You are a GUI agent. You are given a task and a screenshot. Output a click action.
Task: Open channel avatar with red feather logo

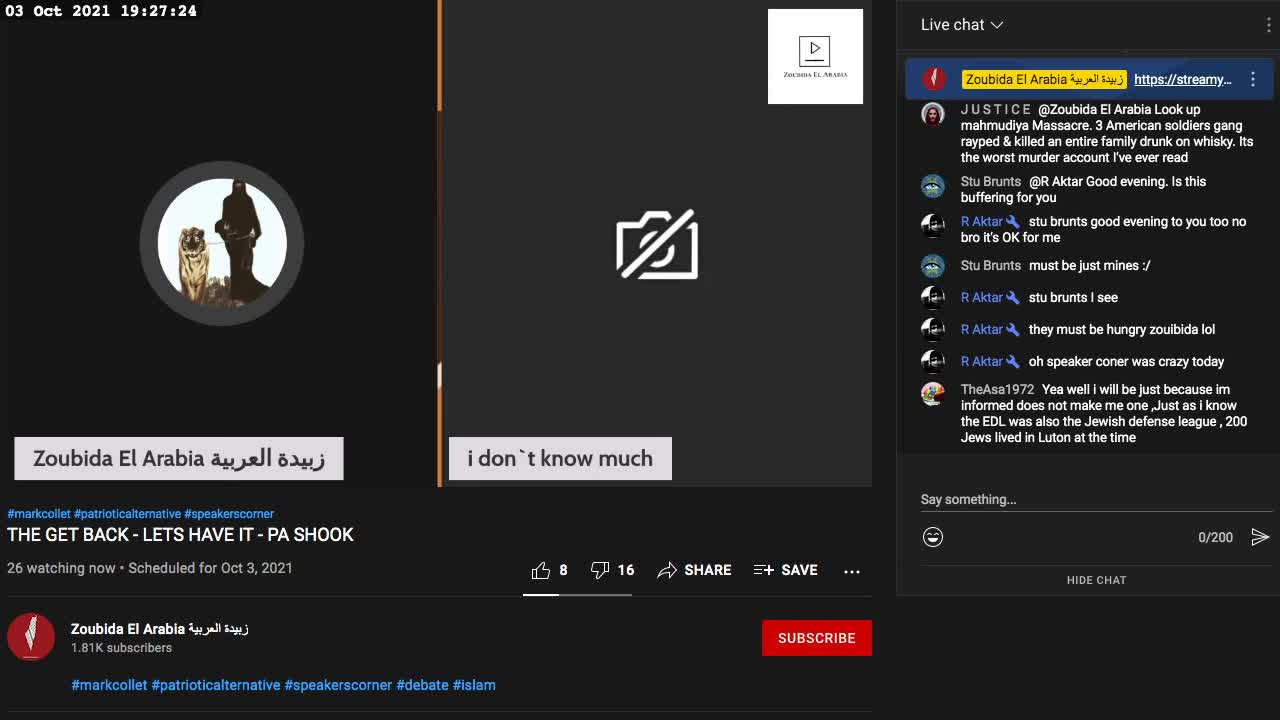coord(31,637)
